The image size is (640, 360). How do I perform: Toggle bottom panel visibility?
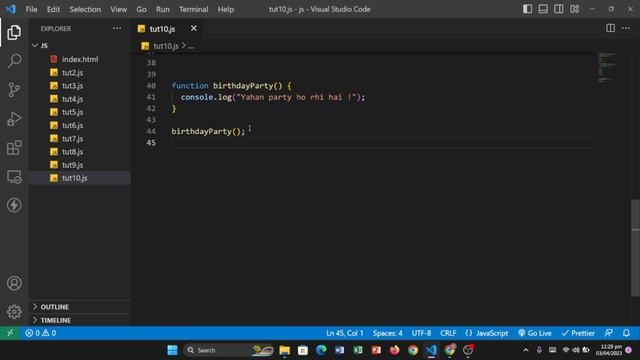[x=543, y=9]
